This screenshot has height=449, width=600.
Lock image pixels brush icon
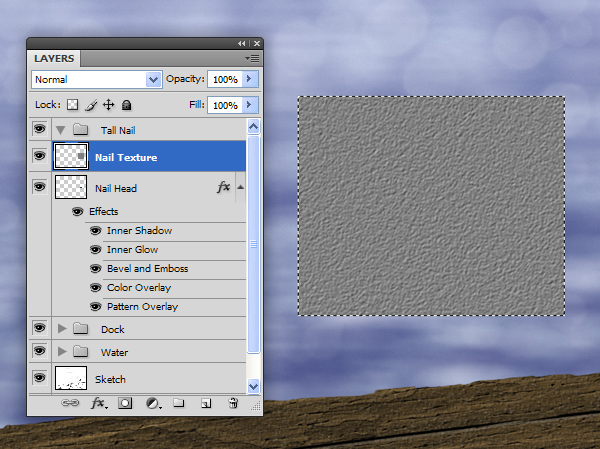pyautogui.click(x=91, y=105)
